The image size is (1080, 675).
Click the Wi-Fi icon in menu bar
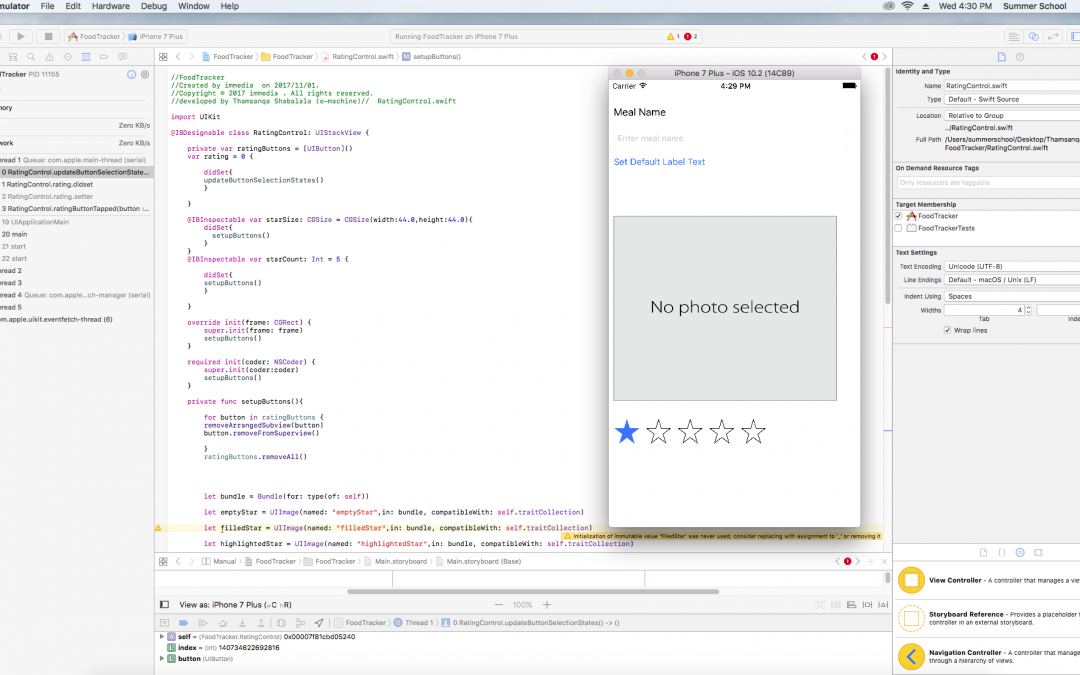(907, 6)
